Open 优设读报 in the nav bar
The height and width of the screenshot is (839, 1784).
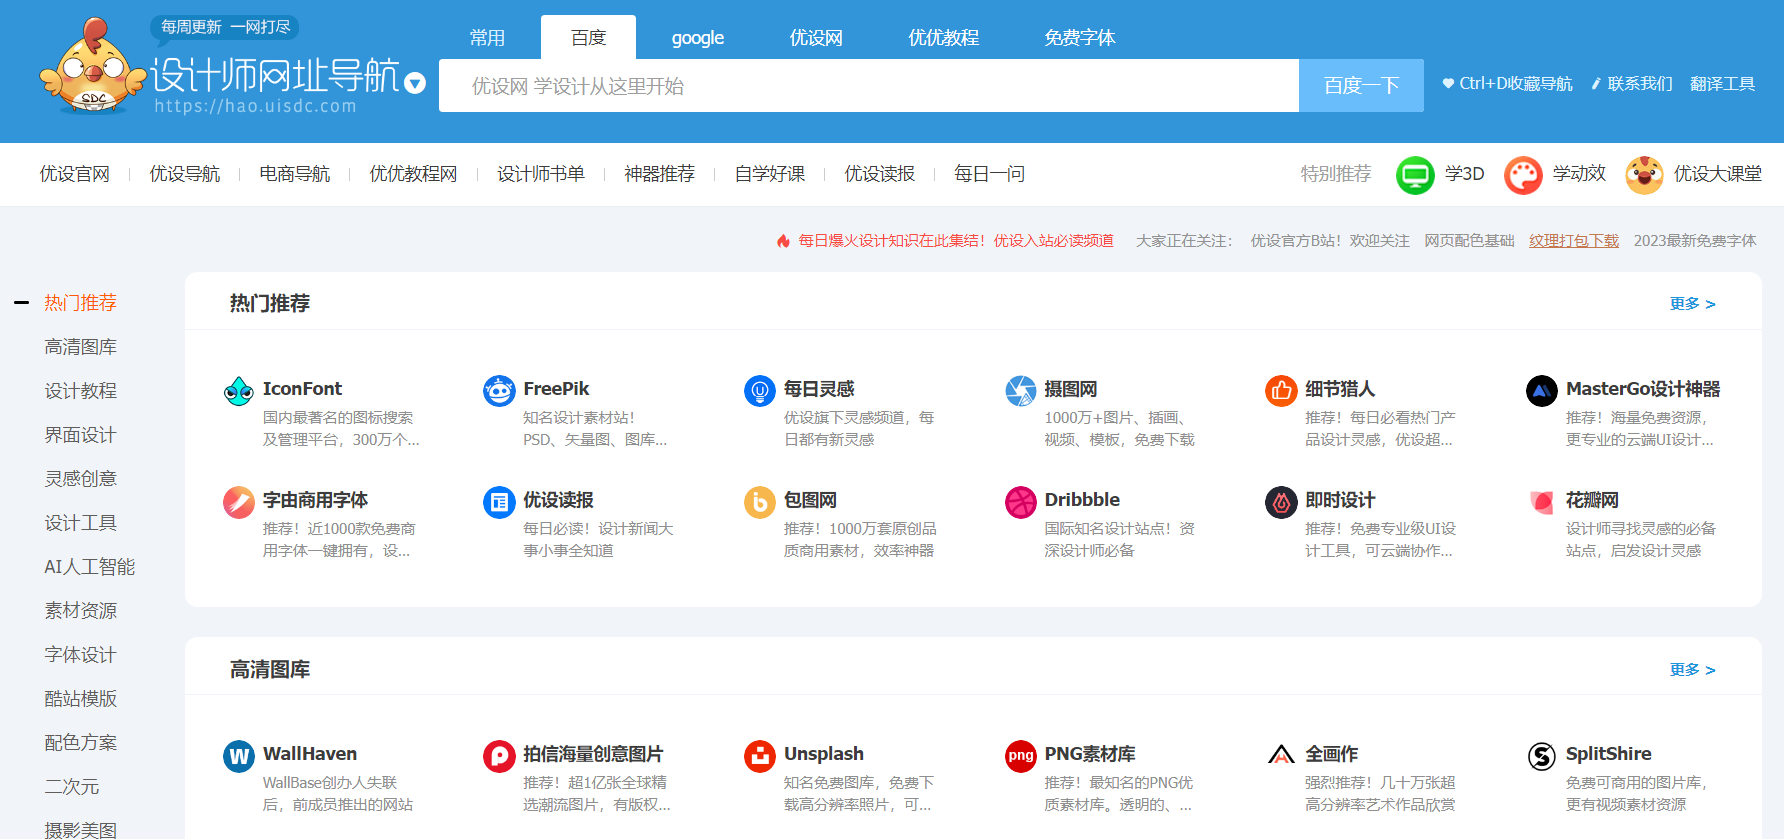[879, 174]
